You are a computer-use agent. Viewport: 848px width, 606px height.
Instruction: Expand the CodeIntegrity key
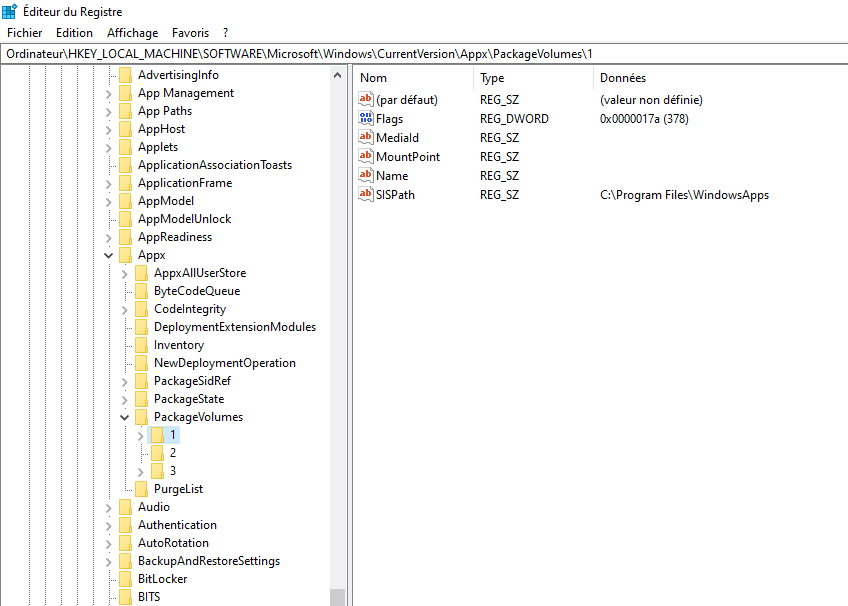[x=125, y=310]
